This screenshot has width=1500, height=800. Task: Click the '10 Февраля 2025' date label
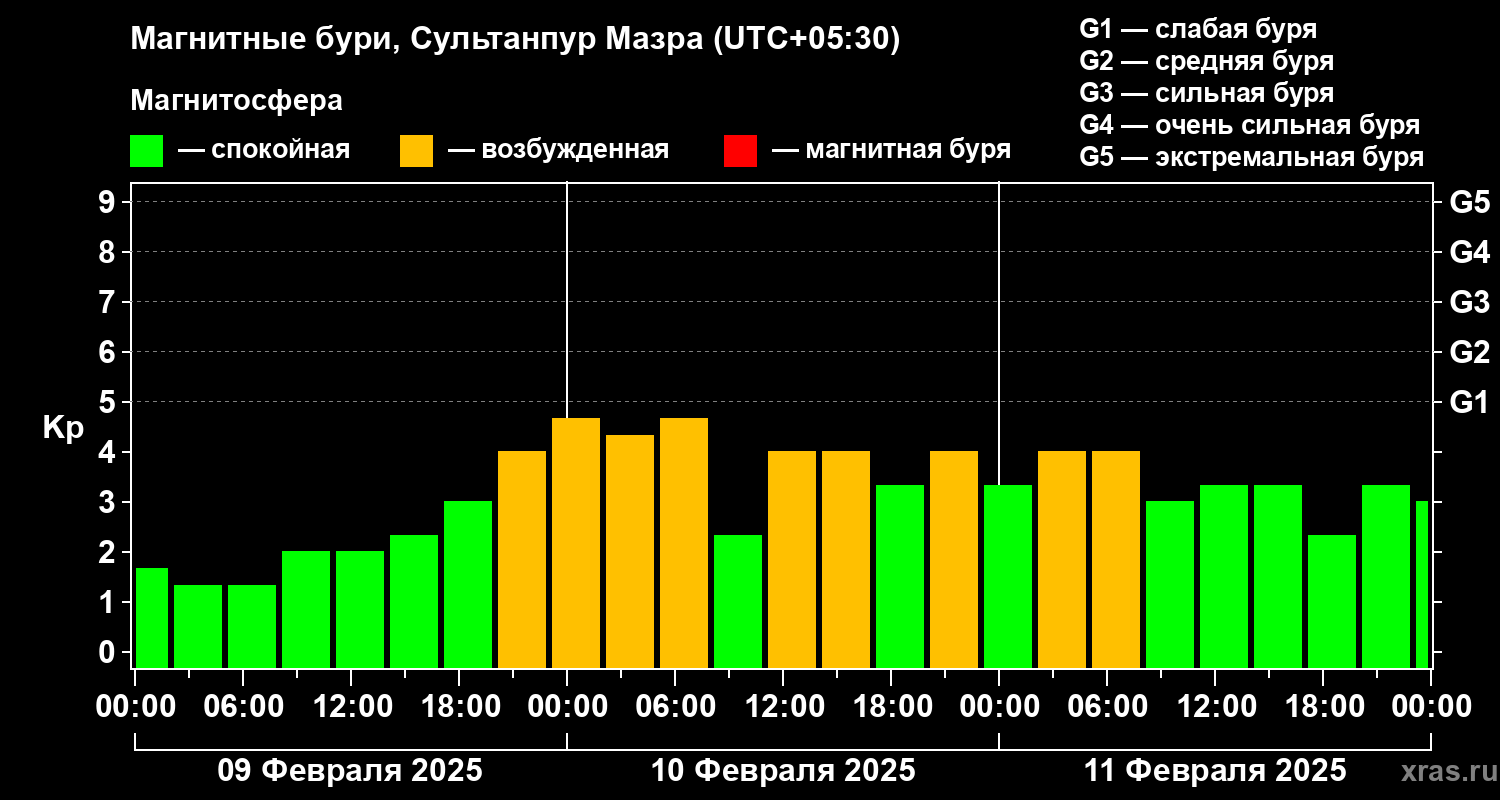[783, 771]
